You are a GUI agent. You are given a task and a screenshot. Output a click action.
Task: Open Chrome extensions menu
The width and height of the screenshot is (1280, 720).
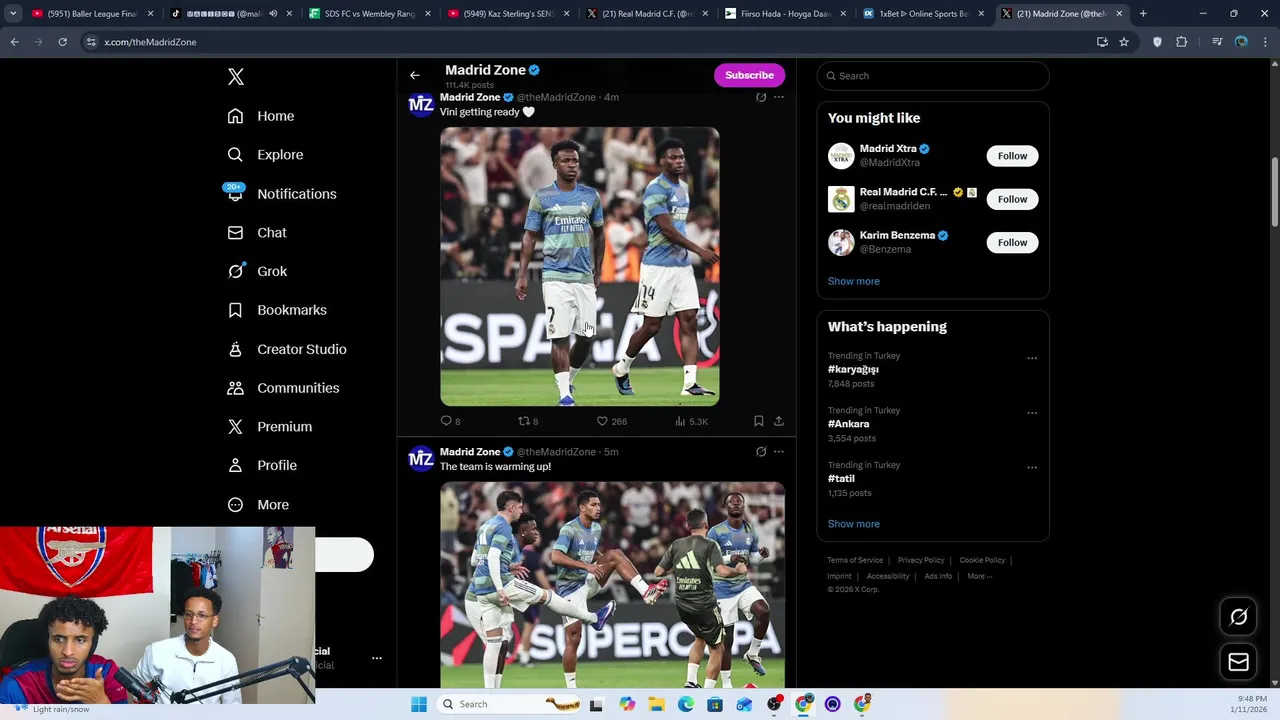point(1181,42)
